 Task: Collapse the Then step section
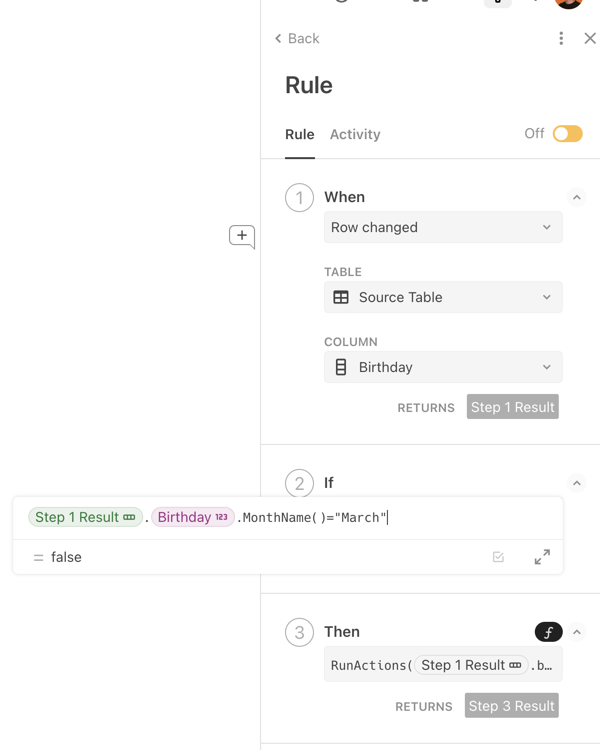coord(577,632)
